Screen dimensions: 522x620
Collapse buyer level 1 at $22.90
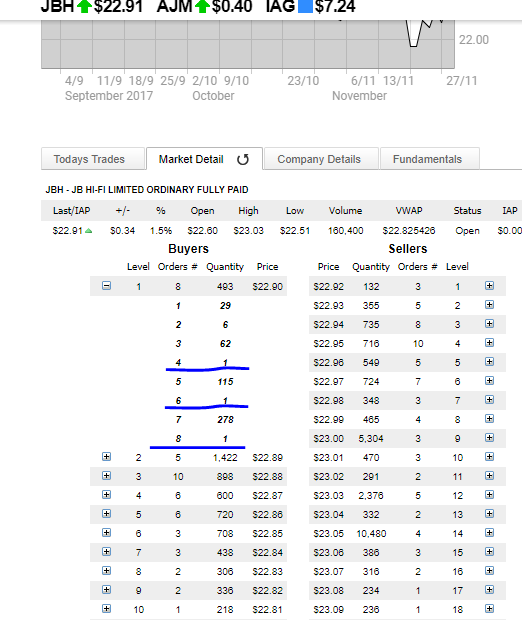[x=106, y=285]
